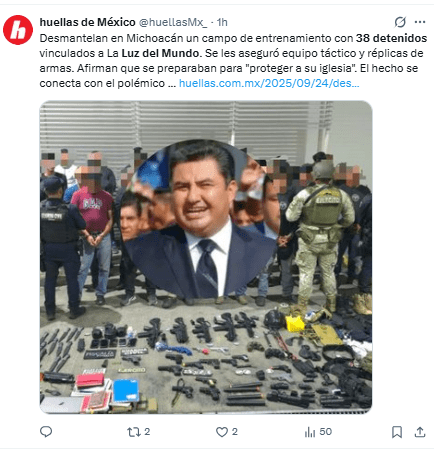Screen dimensions: 434x450
Task: Reply to the post with the comment icon
Action: 46,432
